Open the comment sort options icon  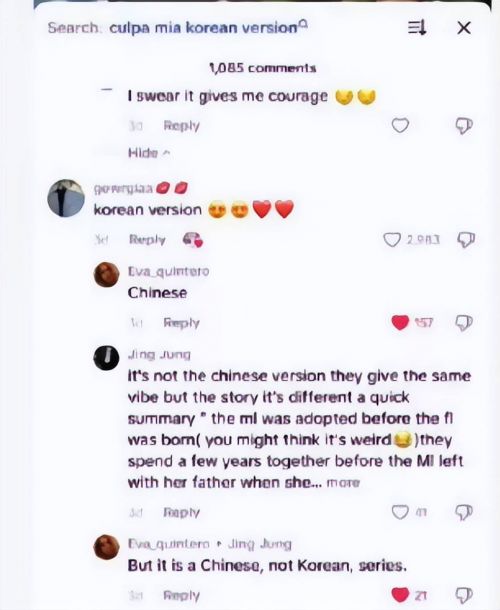pos(417,28)
